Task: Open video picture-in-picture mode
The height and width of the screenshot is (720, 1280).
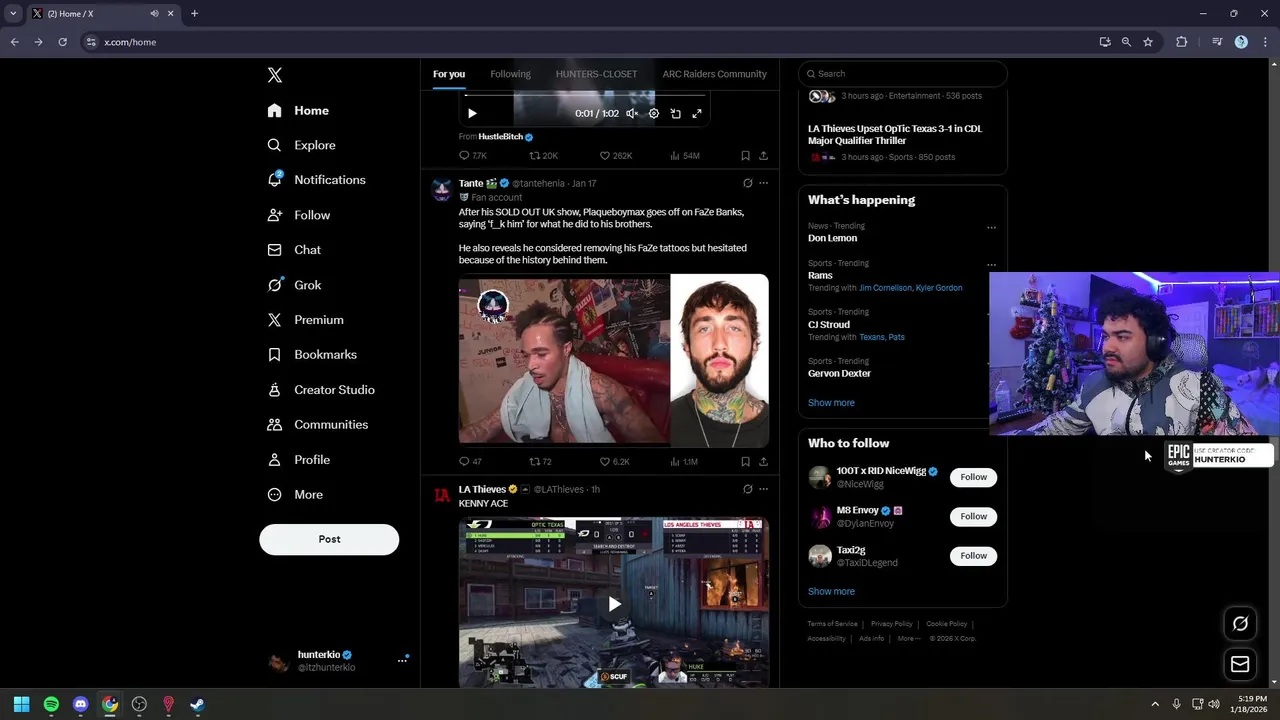Action: (x=675, y=114)
